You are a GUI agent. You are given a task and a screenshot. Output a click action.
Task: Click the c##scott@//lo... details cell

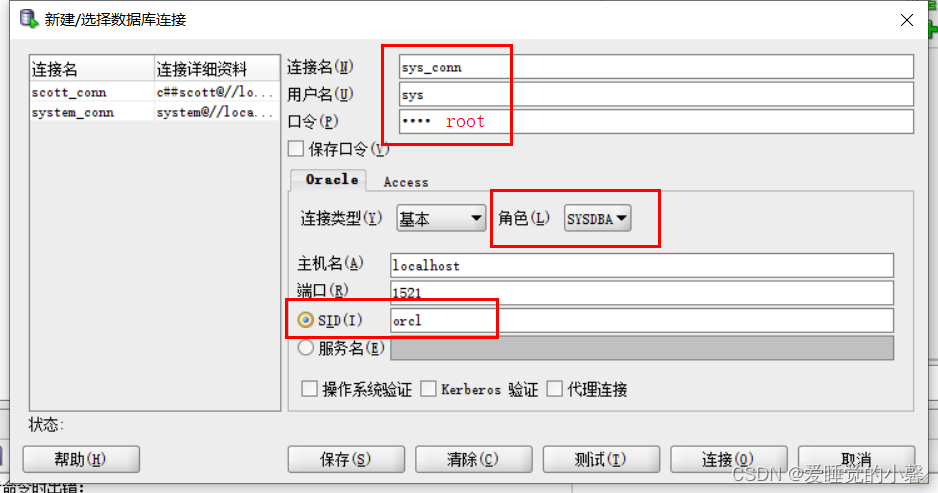point(215,92)
